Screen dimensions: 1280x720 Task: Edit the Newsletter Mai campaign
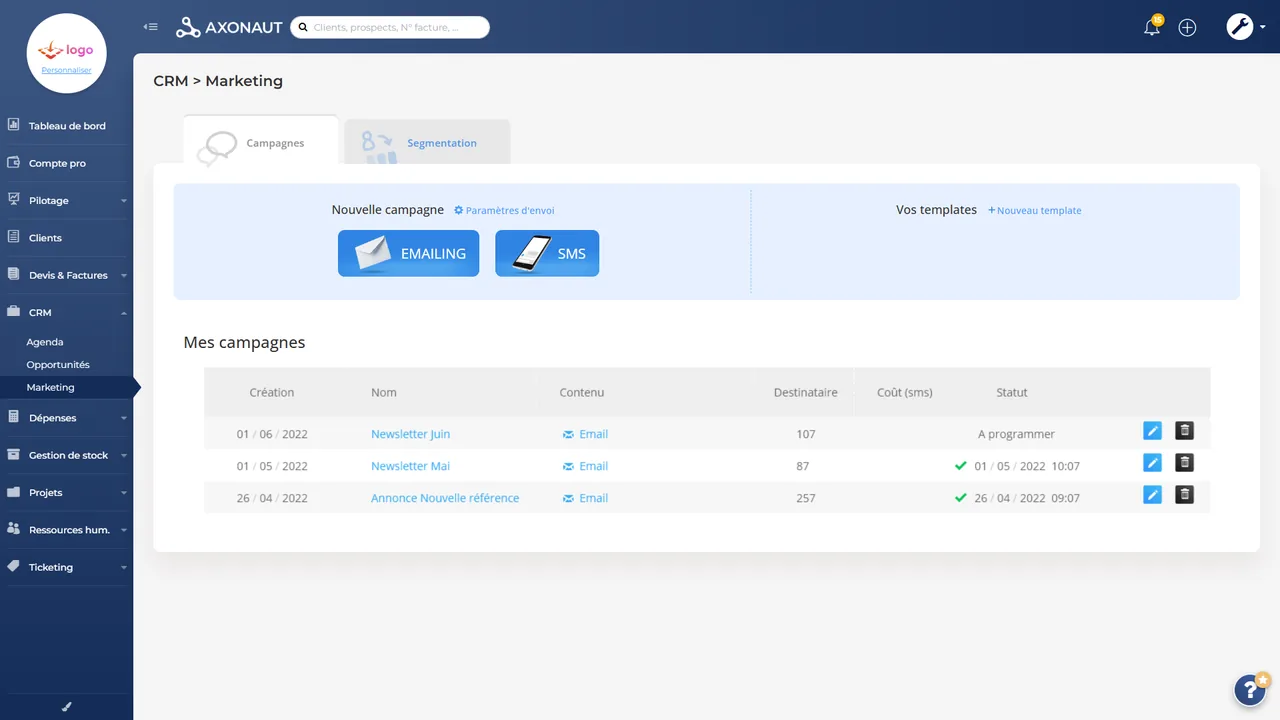click(x=1152, y=463)
